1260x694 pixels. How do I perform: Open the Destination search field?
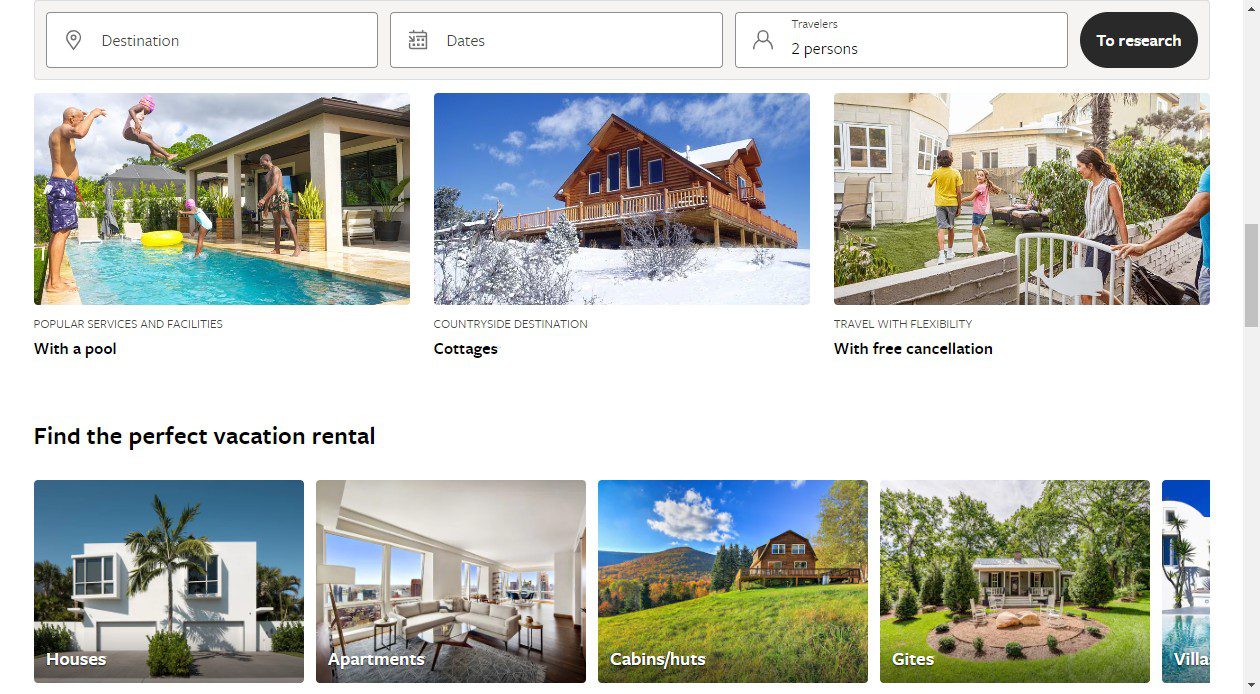(x=212, y=40)
